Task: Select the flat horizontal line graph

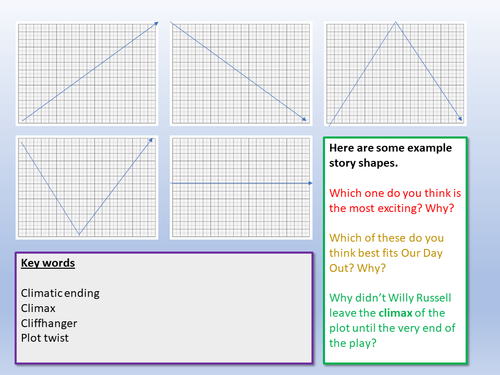Action: [241, 187]
